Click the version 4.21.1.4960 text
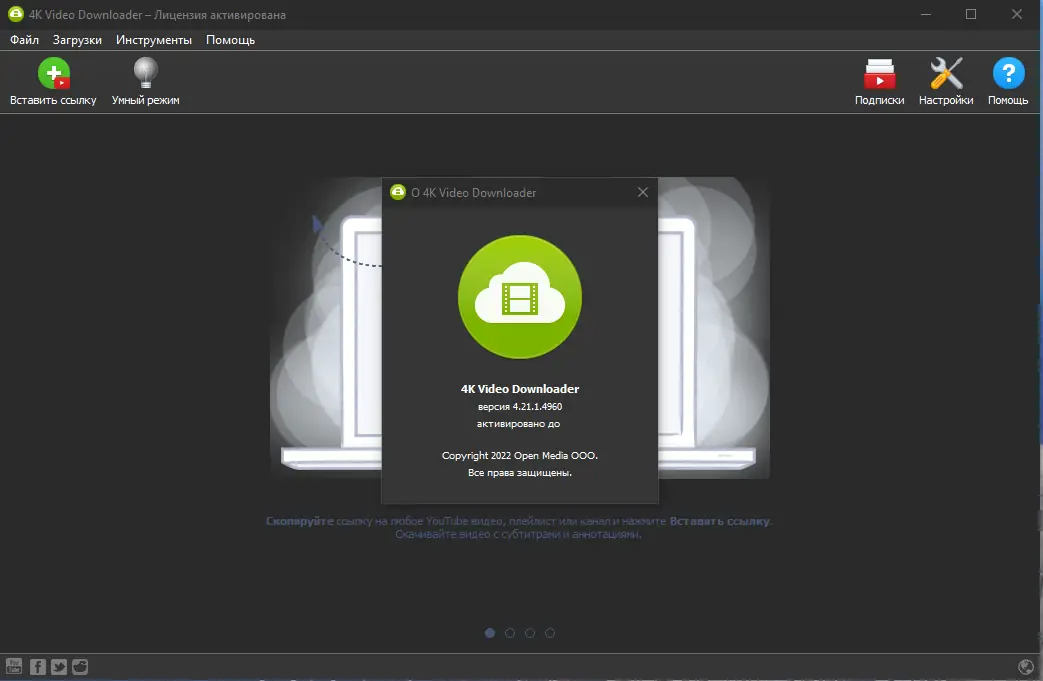Screen dimensions: 1043x681 520,406
